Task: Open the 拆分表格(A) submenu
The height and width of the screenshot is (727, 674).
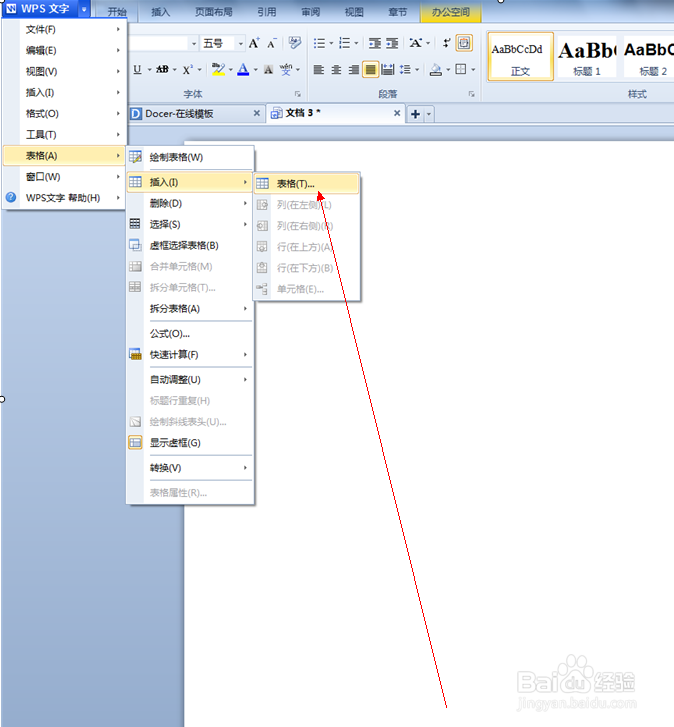Action: pyautogui.click(x=191, y=308)
